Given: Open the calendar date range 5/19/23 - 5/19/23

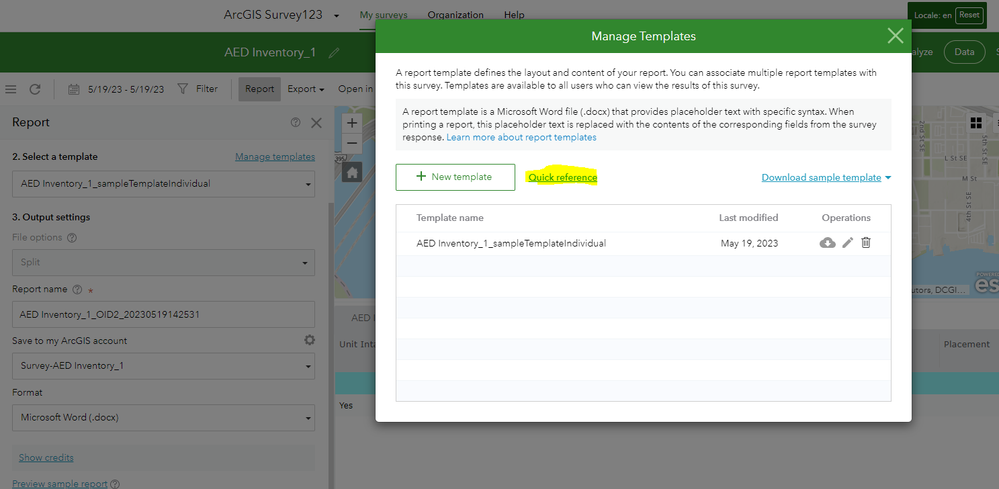Looking at the screenshot, I should pos(116,89).
